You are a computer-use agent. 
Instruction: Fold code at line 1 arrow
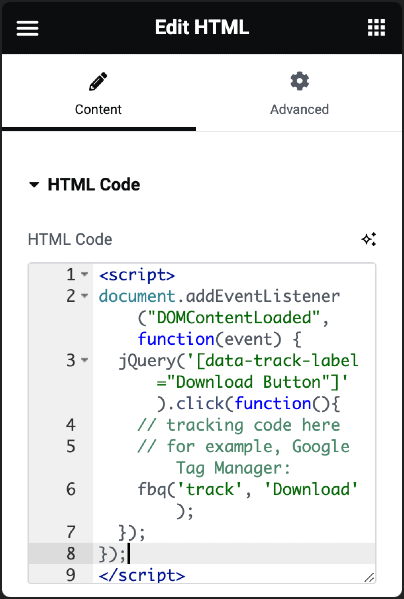85,274
